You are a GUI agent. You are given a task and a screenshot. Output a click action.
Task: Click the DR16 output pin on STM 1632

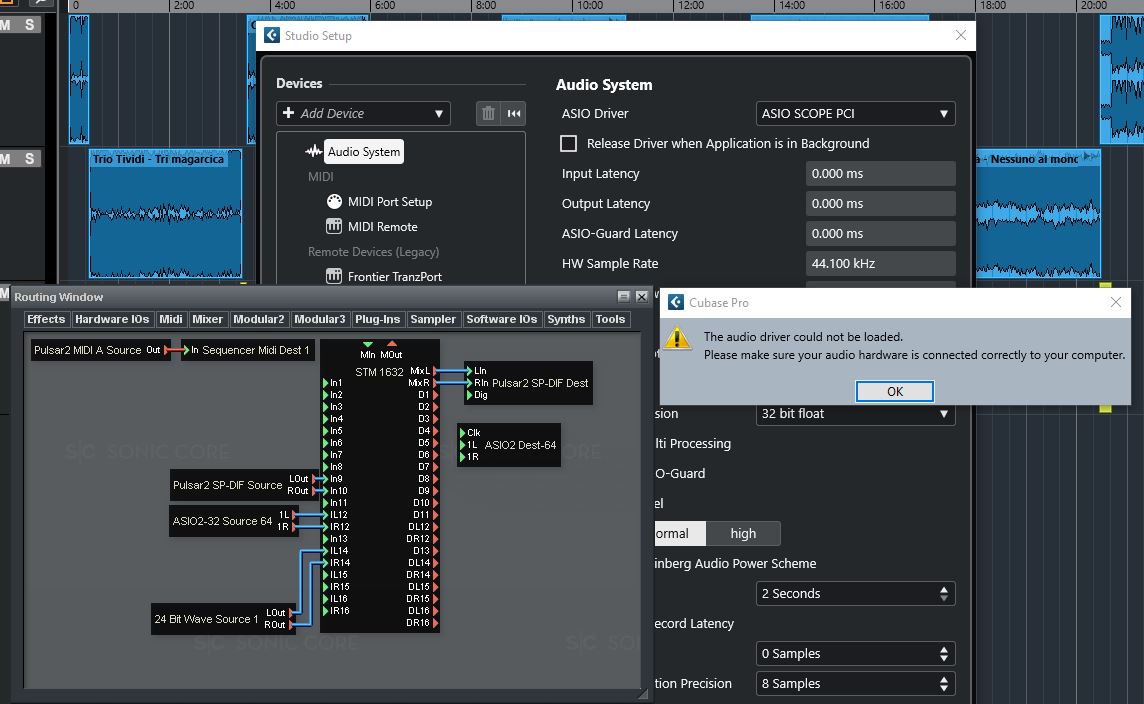pos(436,623)
